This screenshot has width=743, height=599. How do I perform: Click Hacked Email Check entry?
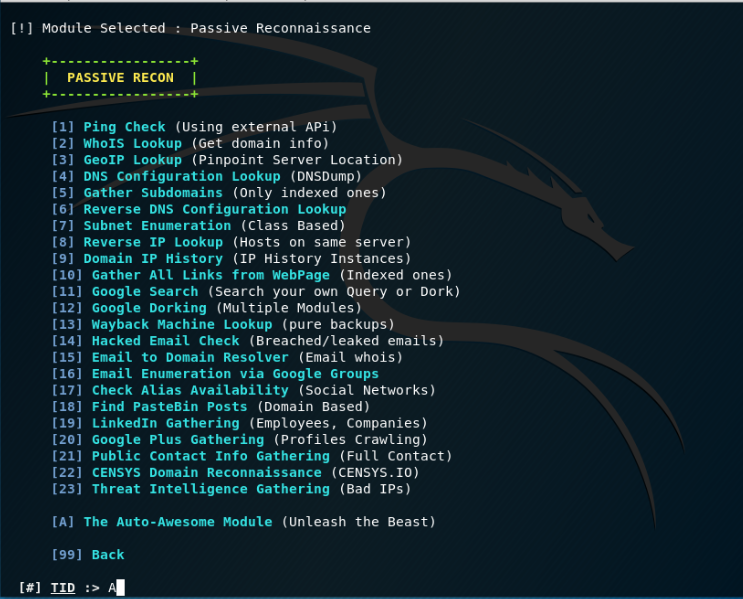[165, 341]
